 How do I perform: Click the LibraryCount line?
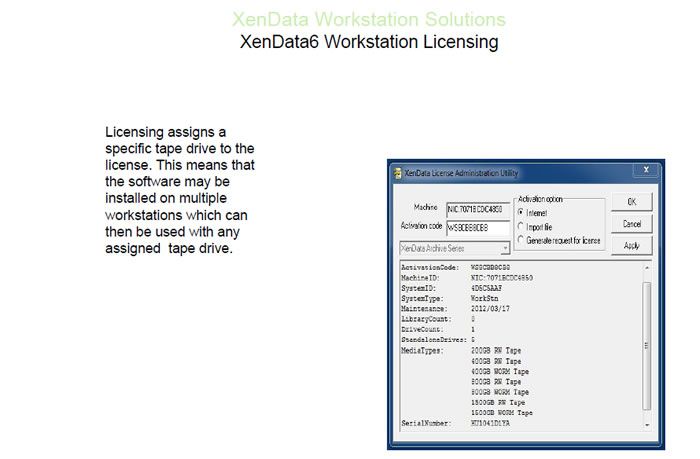(438, 319)
